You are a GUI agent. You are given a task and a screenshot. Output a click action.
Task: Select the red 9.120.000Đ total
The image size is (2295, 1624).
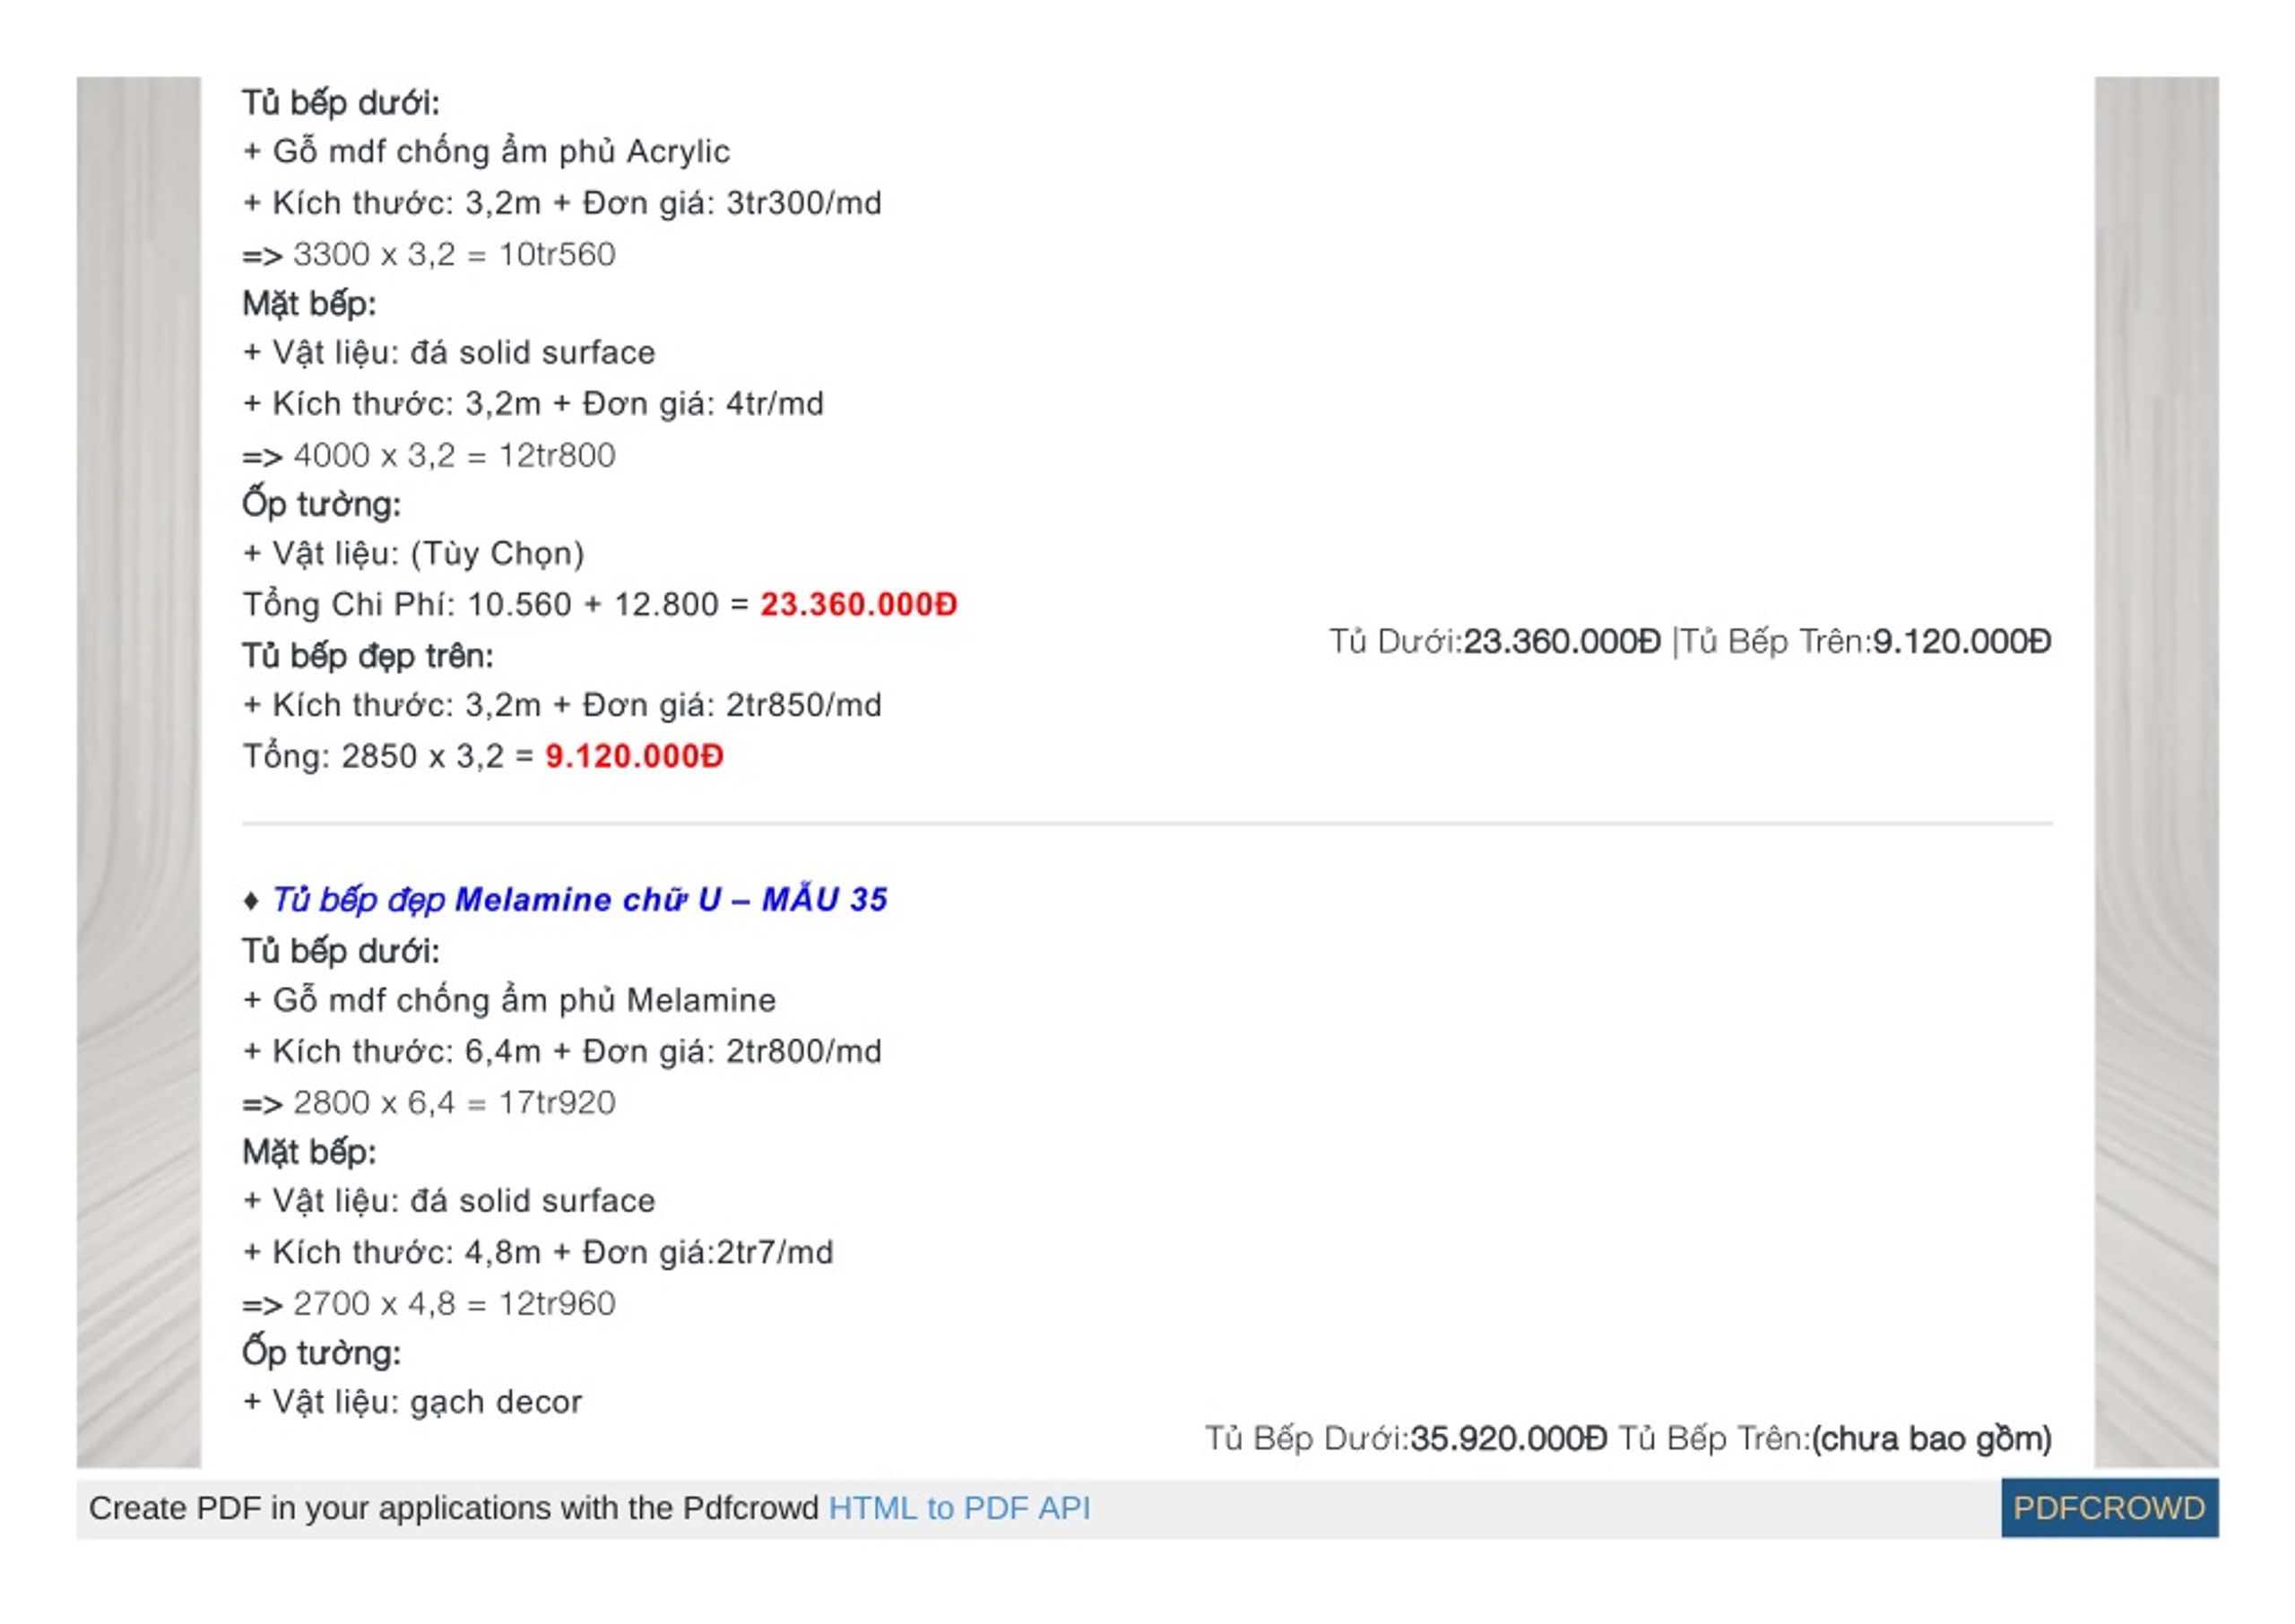(634, 756)
